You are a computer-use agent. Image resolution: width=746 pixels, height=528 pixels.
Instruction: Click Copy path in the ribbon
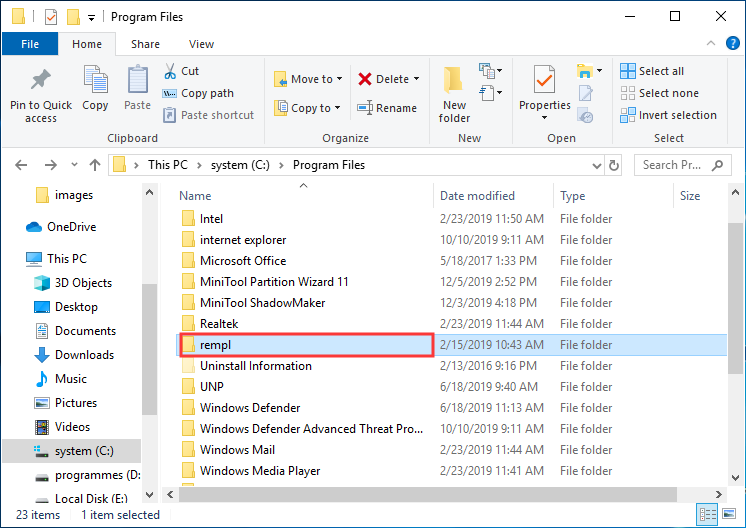coord(198,93)
